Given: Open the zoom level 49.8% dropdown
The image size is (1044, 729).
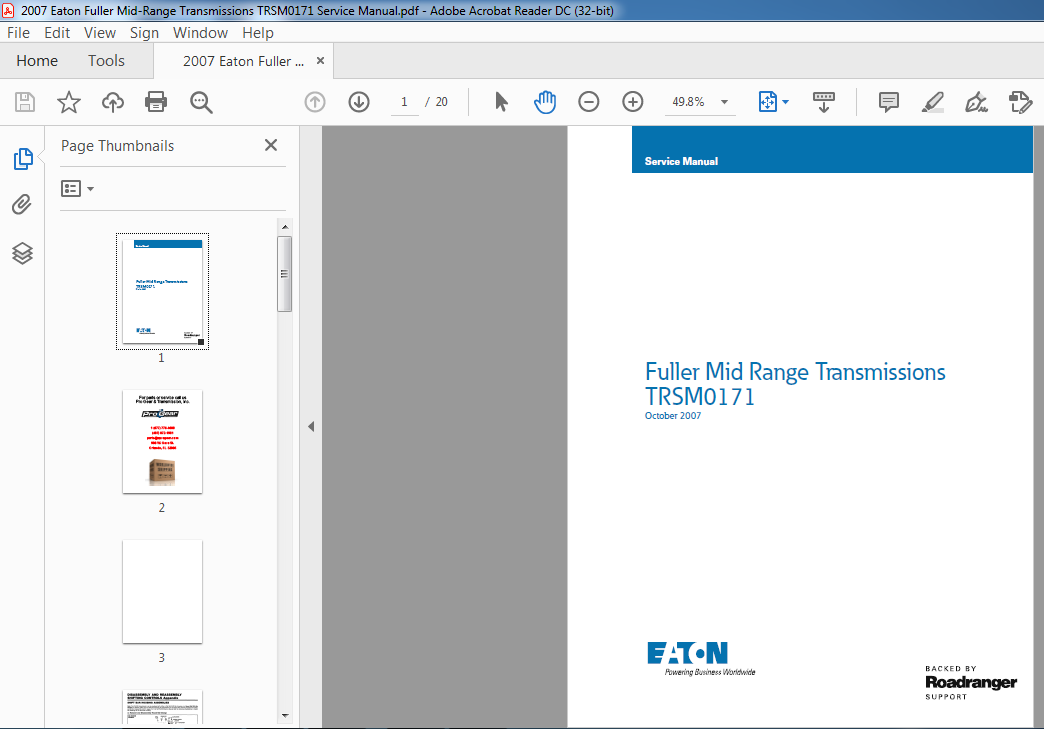Looking at the screenshot, I should (x=724, y=102).
